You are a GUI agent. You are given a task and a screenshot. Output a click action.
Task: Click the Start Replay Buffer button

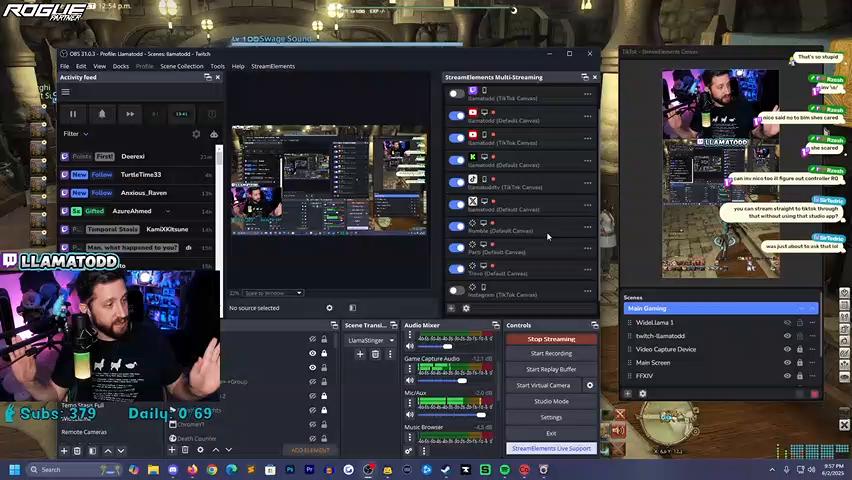(551, 369)
